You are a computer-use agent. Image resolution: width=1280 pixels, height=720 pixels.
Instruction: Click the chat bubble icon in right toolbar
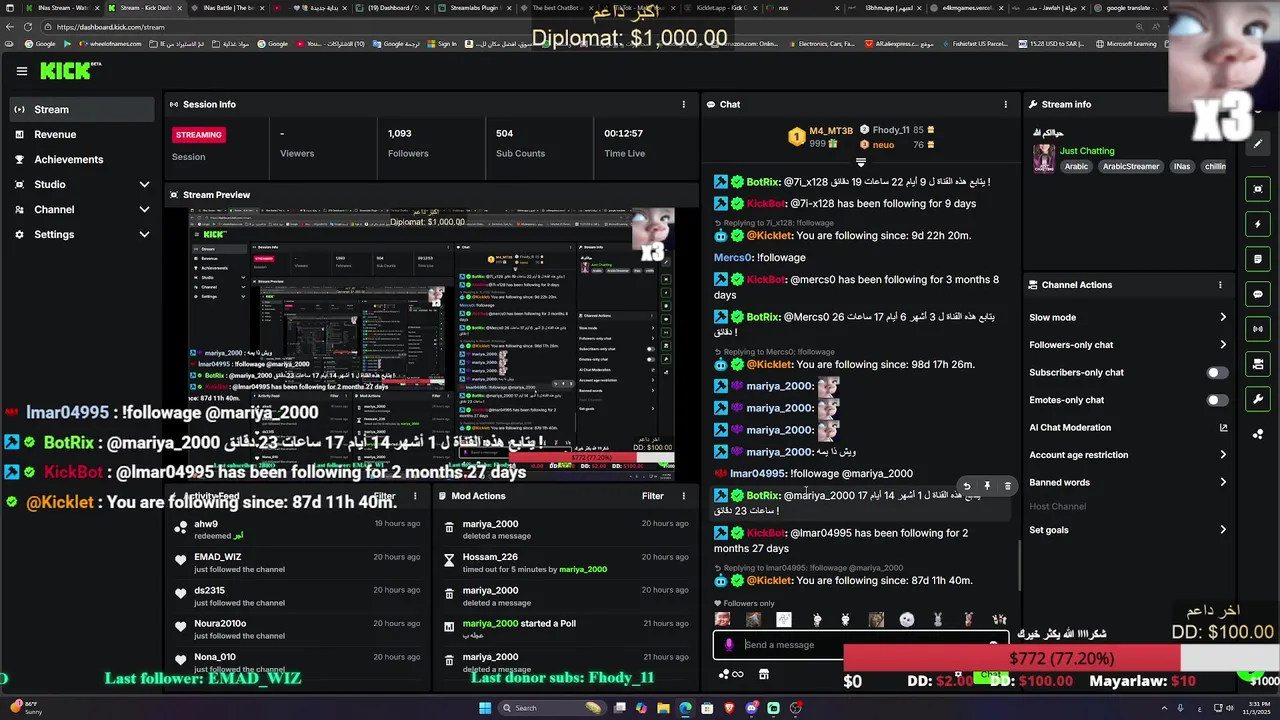(1258, 294)
